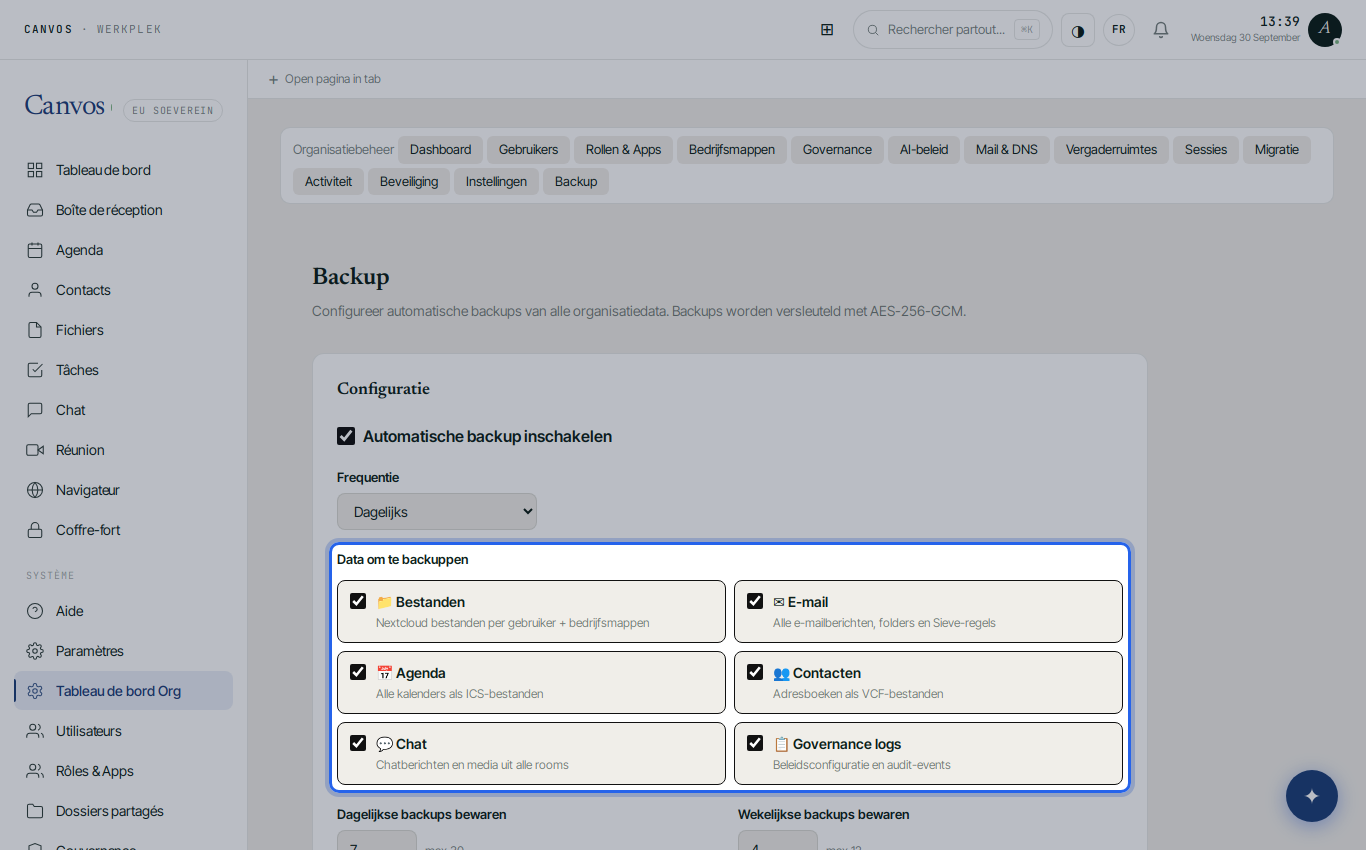Select the Backup tab
Screen dimensions: 1366x850
pyautogui.click(x=576, y=182)
